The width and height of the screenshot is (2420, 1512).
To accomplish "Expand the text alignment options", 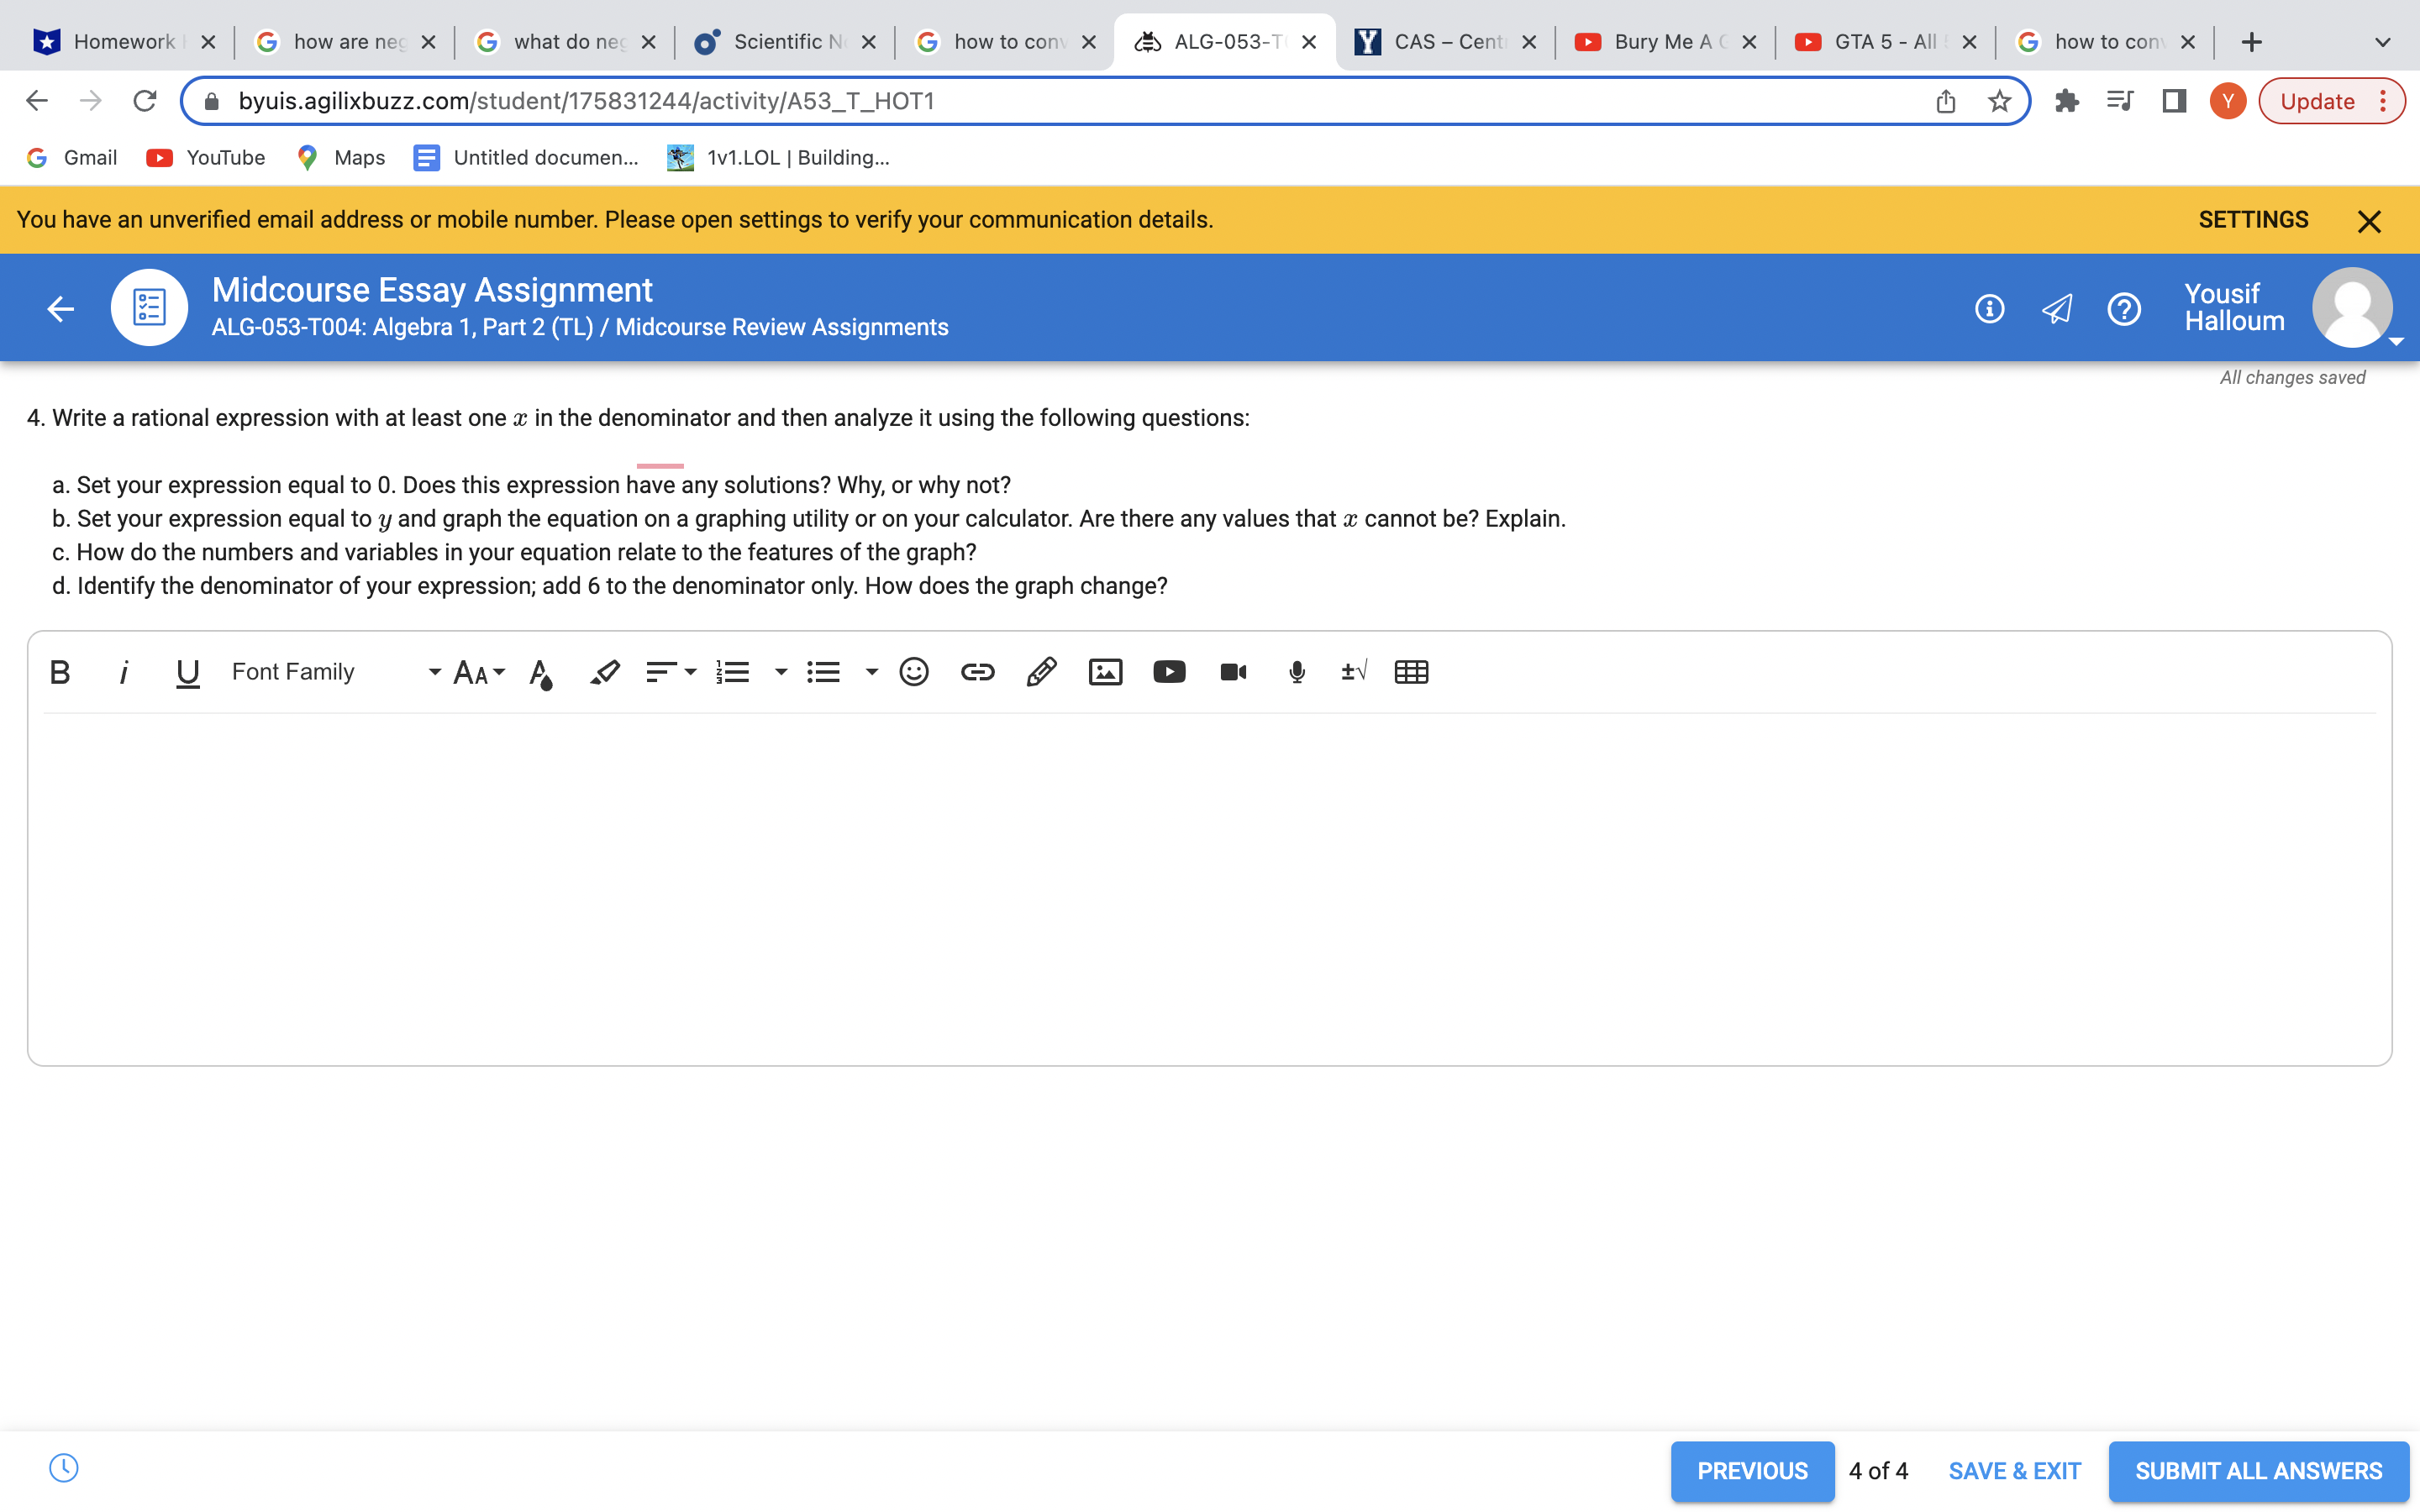I will [690, 673].
